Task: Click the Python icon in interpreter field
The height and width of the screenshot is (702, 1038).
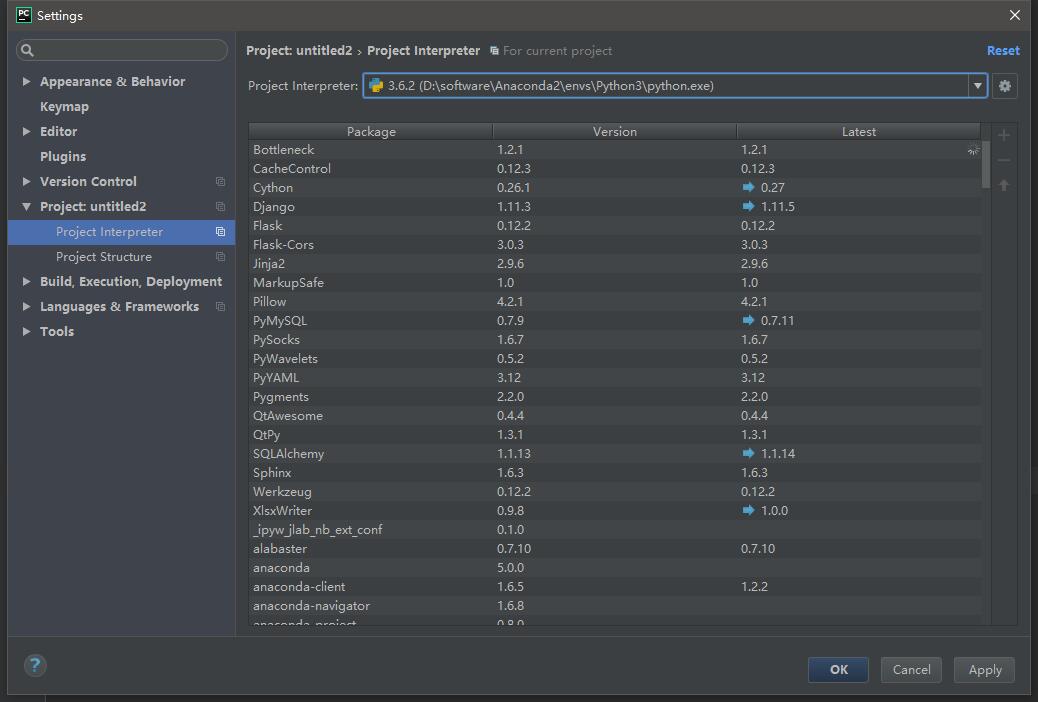Action: click(x=376, y=85)
